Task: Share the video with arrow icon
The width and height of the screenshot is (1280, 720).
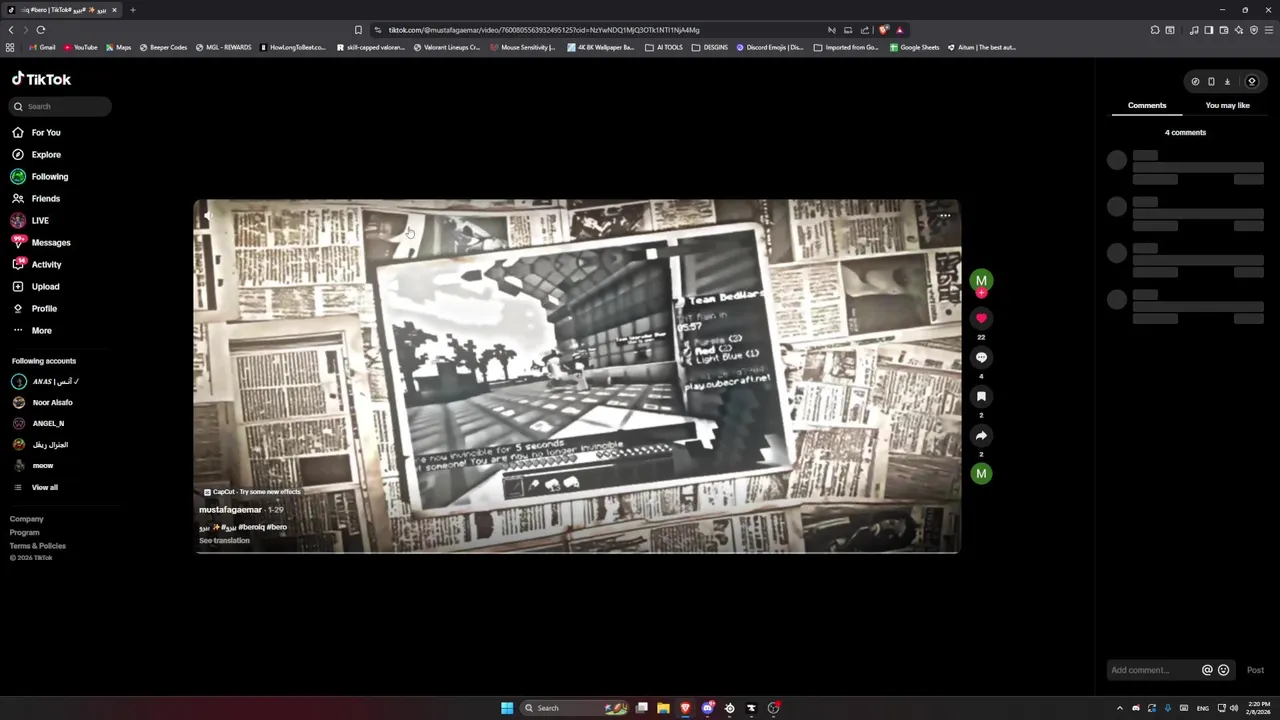Action: tap(981, 435)
